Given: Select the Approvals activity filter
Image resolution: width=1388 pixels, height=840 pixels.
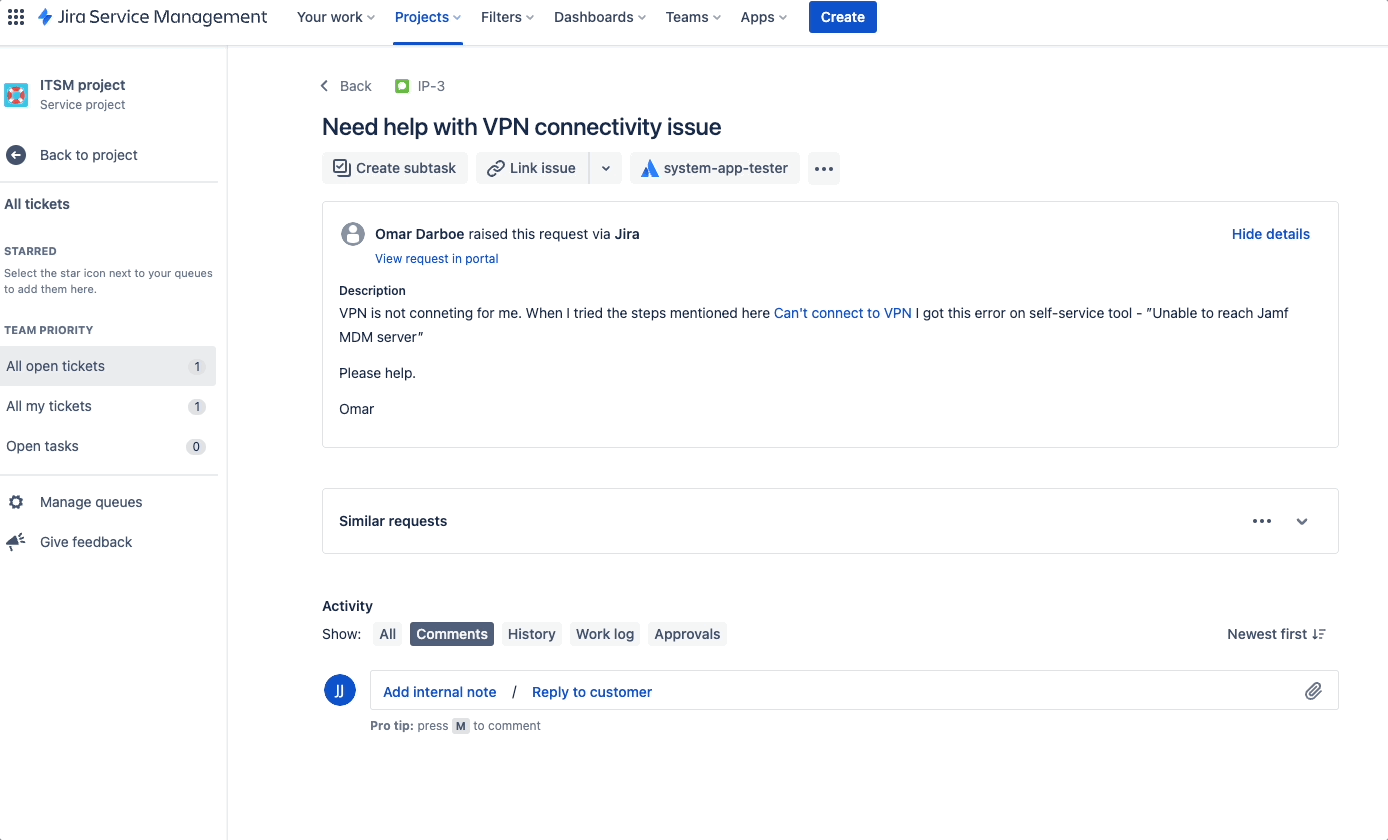Looking at the screenshot, I should tap(687, 633).
